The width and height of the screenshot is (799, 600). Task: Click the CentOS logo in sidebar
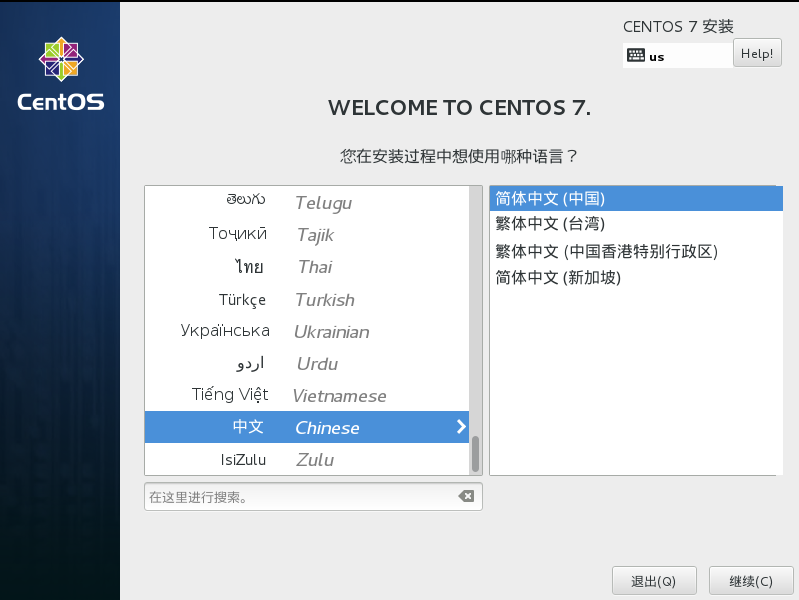pos(61,74)
